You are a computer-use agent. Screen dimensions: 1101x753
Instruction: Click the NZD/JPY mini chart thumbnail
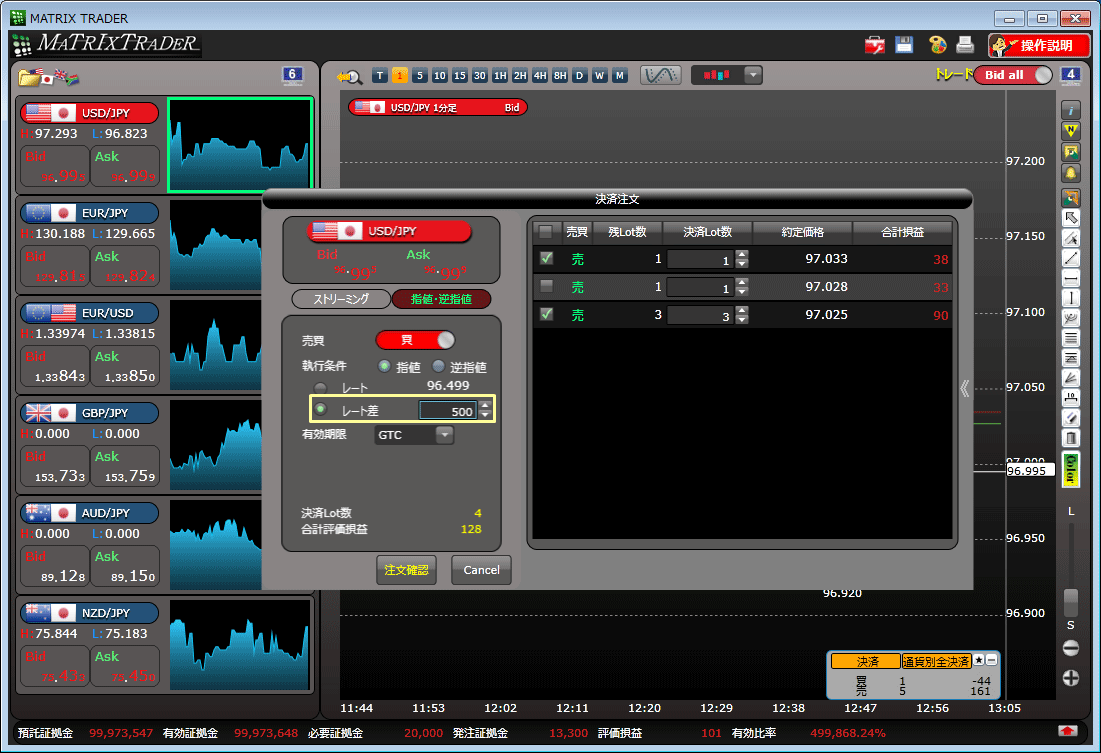point(239,645)
